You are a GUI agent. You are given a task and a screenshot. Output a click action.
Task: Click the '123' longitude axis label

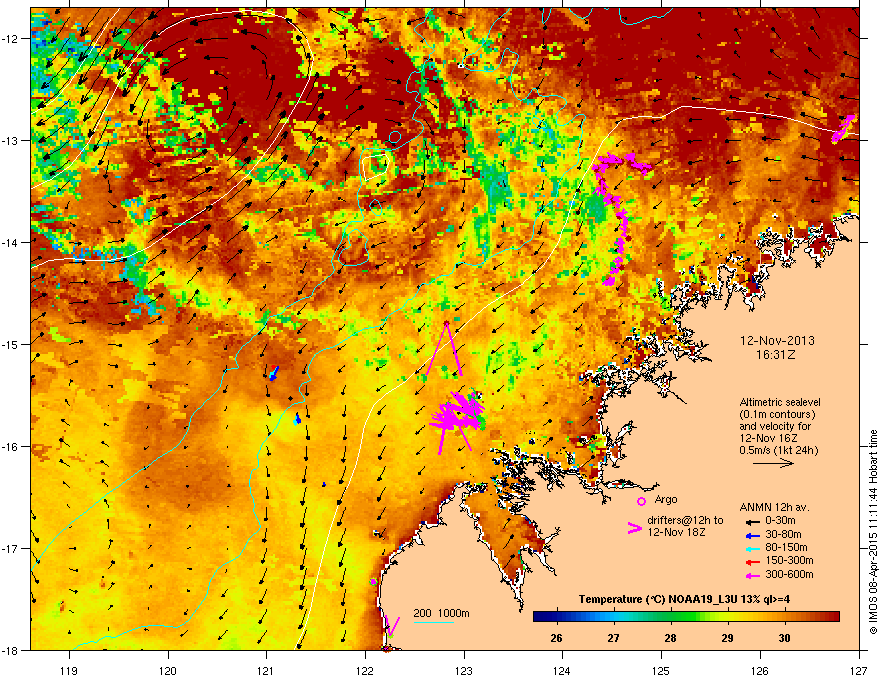(464, 670)
